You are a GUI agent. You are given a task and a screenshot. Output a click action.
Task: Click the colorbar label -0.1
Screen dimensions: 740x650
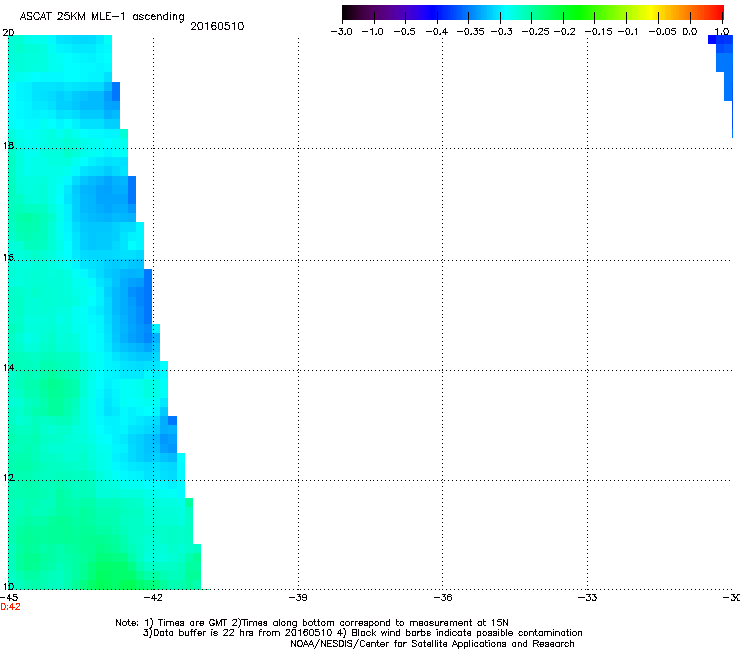(628, 32)
